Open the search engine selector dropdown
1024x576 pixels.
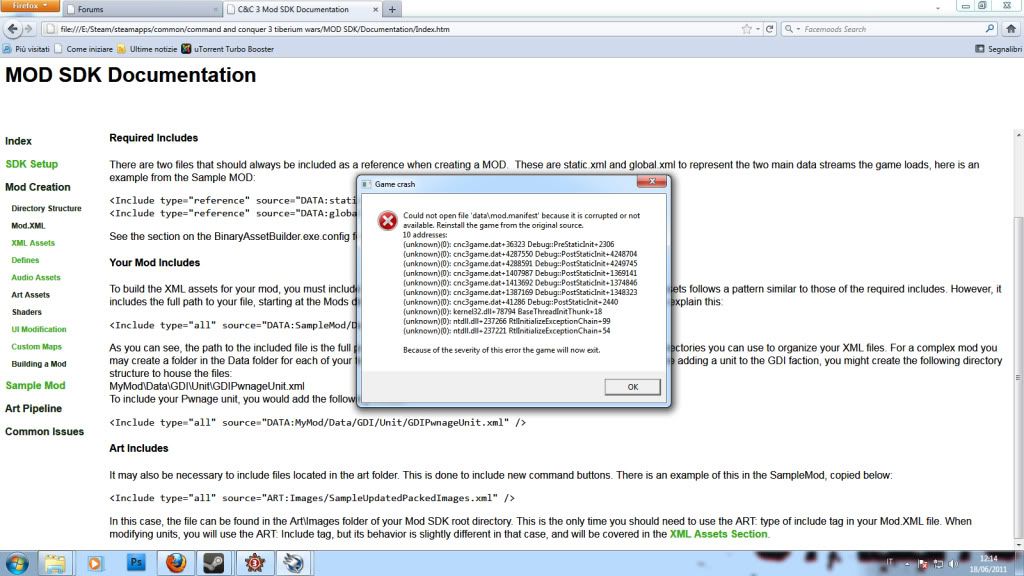[792, 29]
